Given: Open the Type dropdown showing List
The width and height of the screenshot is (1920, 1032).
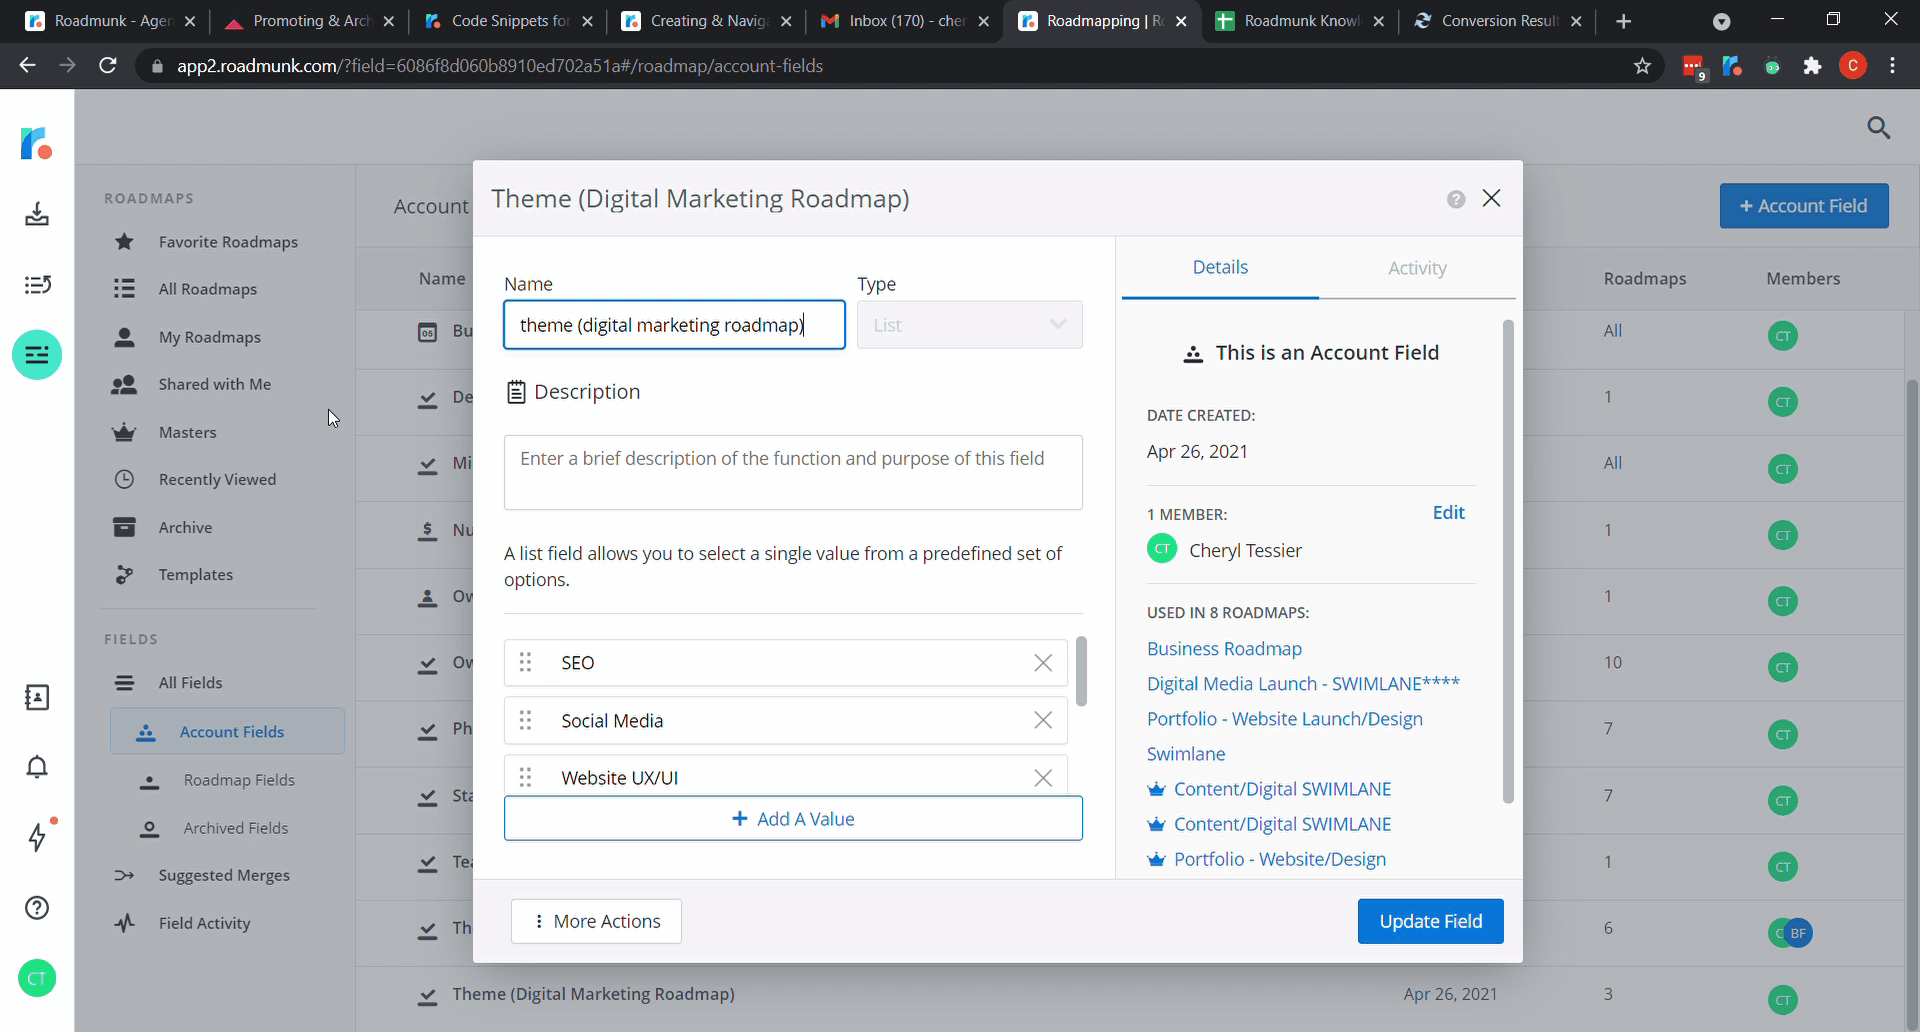Looking at the screenshot, I should point(969,325).
